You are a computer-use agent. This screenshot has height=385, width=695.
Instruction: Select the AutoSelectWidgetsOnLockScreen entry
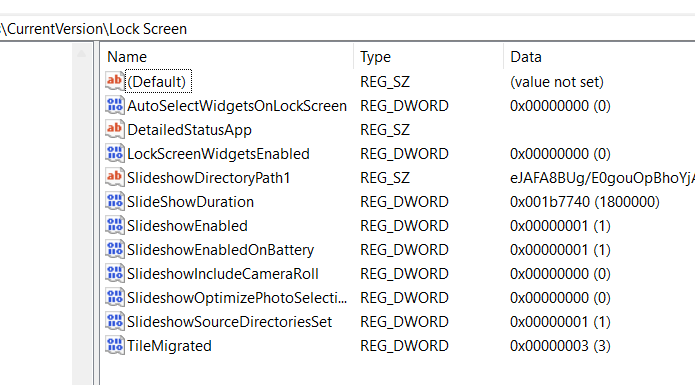click(x=237, y=106)
